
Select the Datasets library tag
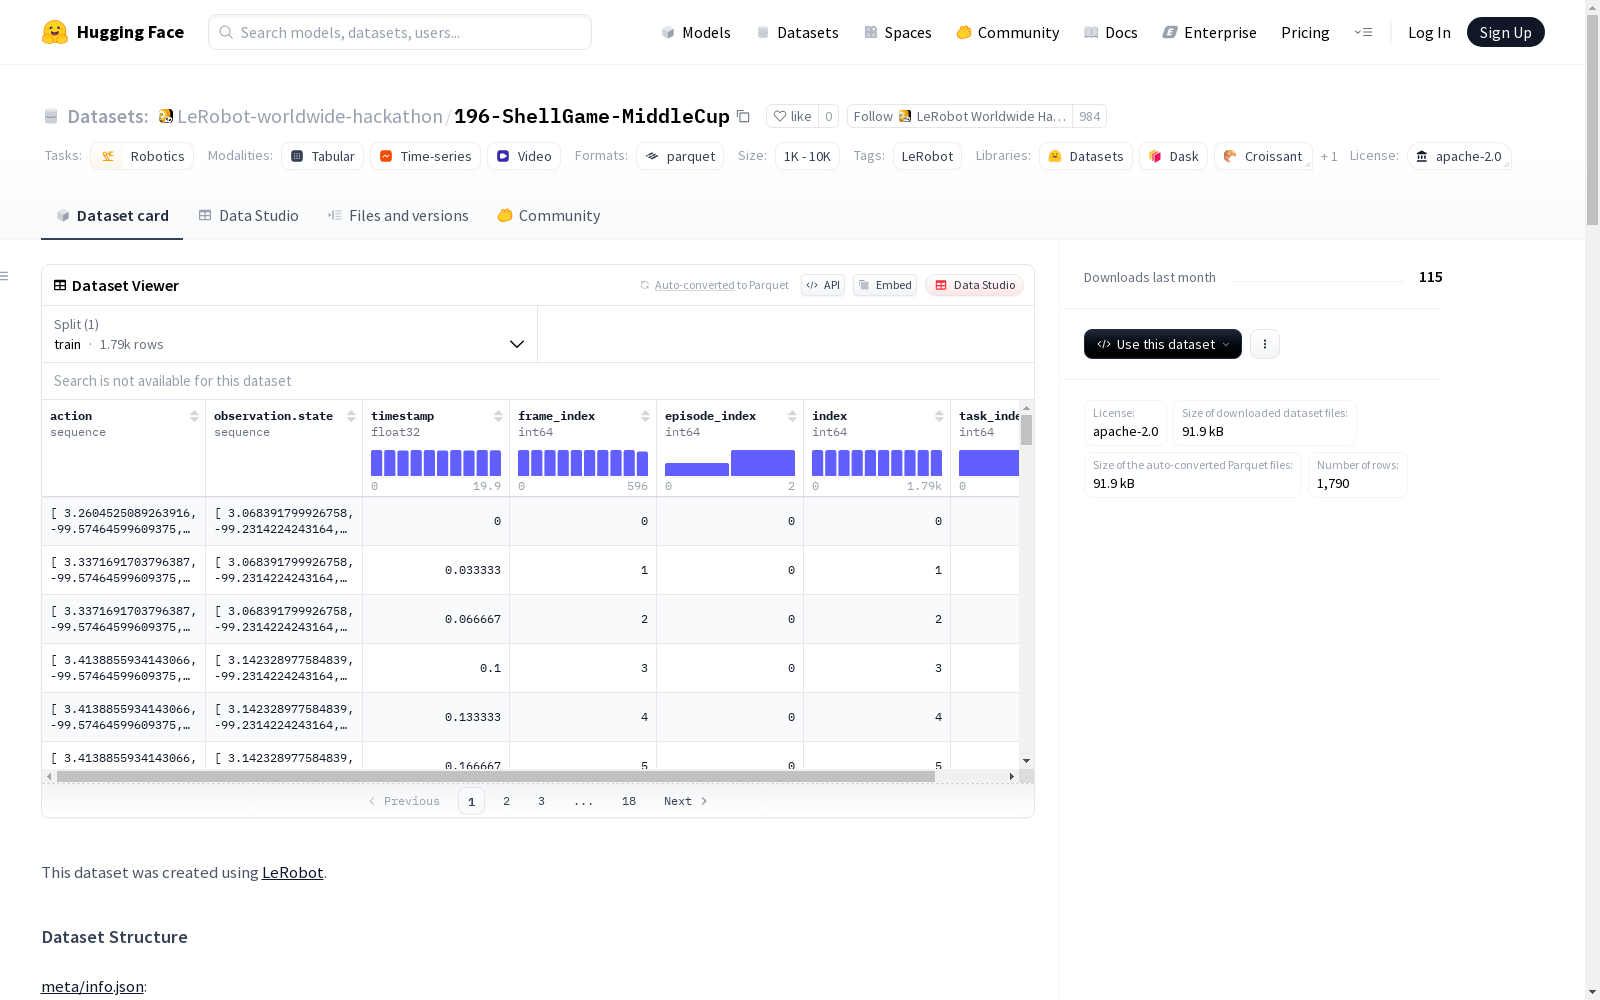pos(1086,156)
